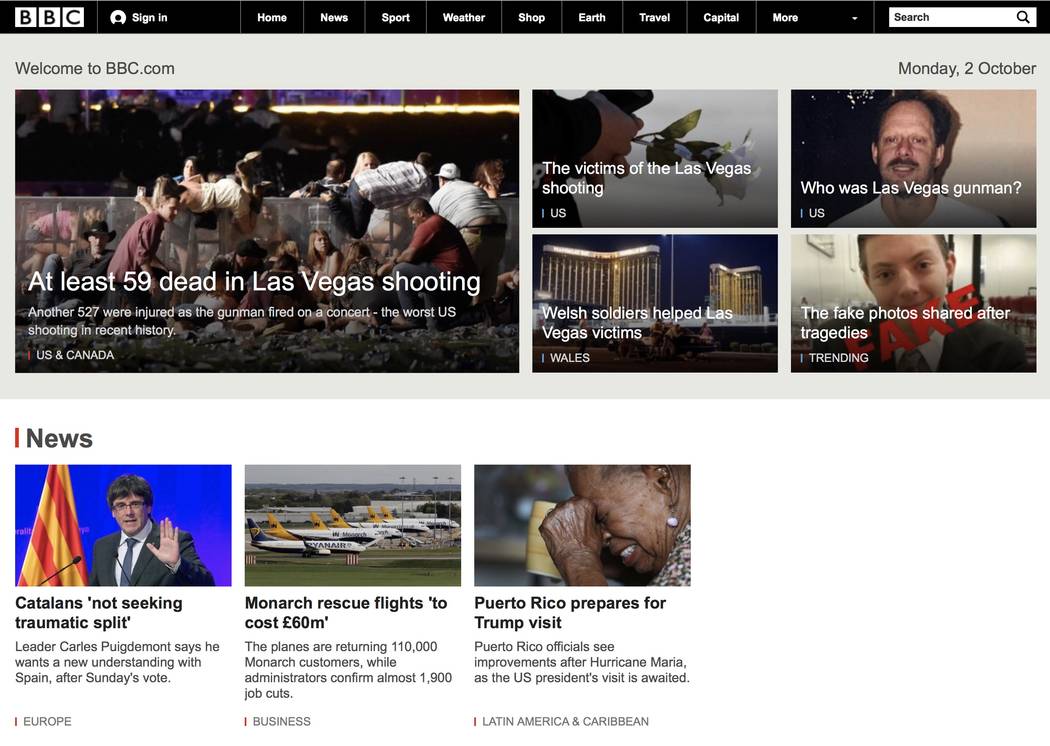The width and height of the screenshot is (1050, 746).
Task: Open the Sport navigation tab
Action: pos(395,17)
